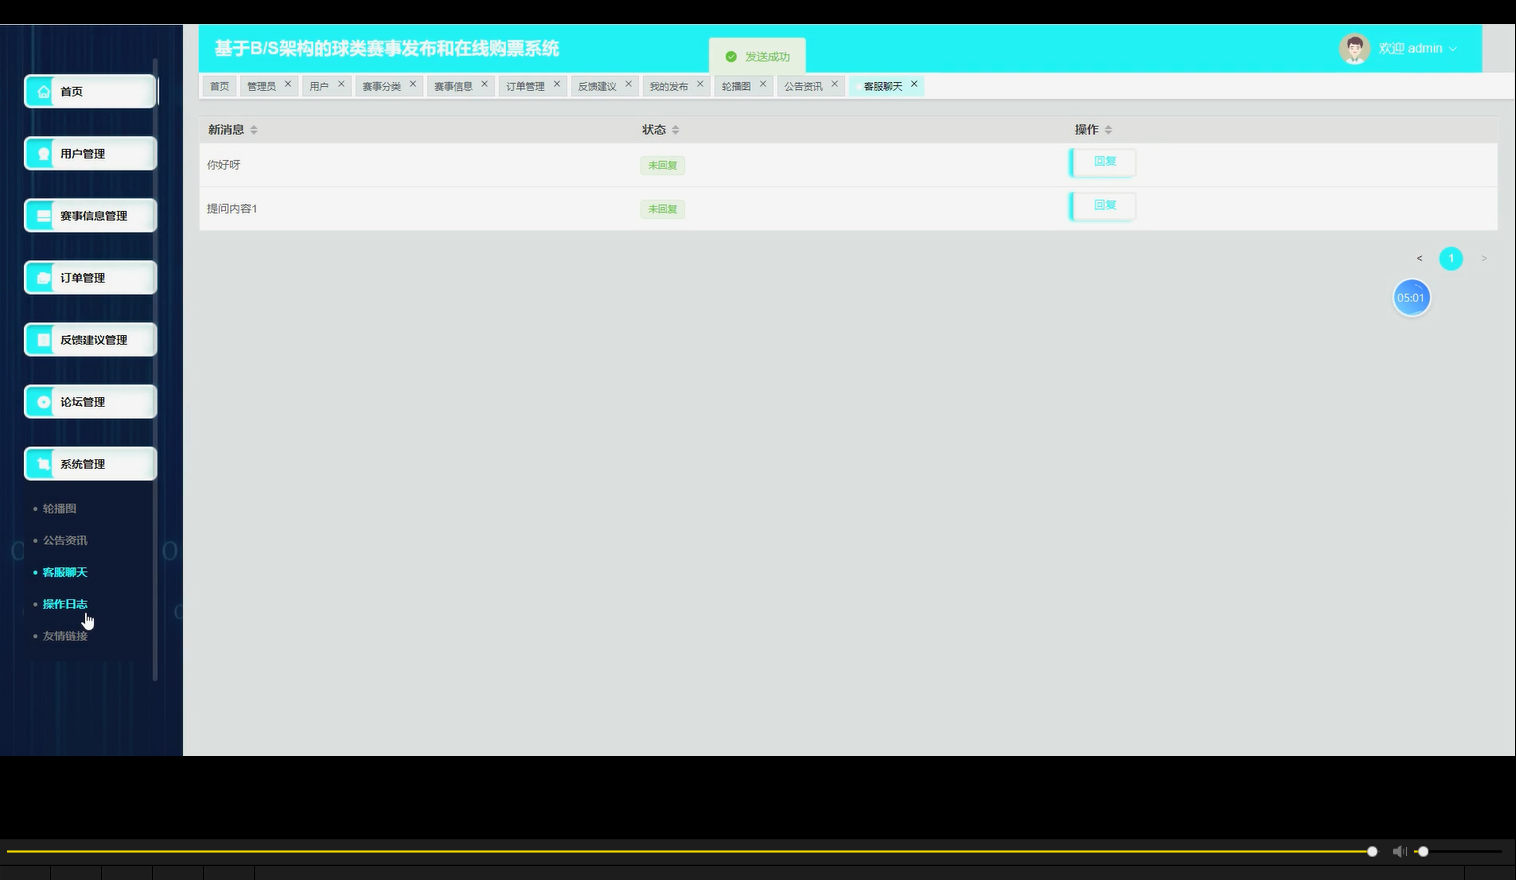Adjust the volume slider knob

tap(1423, 851)
